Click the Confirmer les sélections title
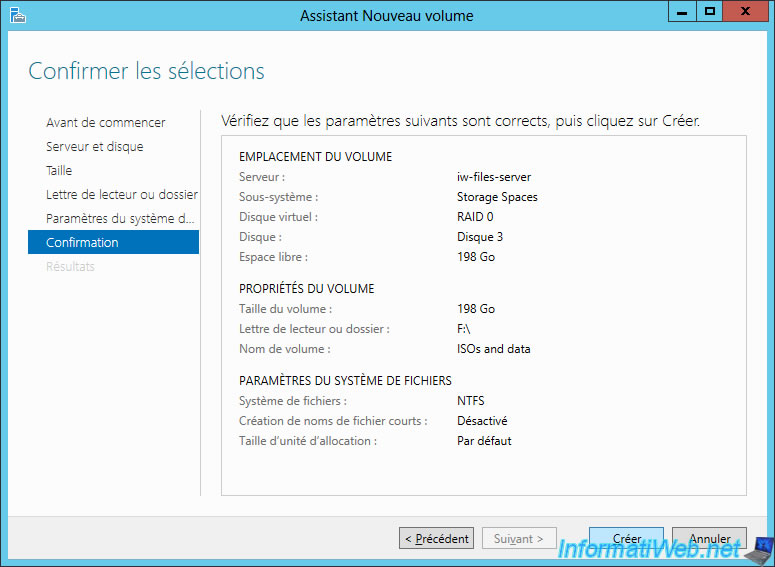The image size is (775, 567). click(x=146, y=71)
